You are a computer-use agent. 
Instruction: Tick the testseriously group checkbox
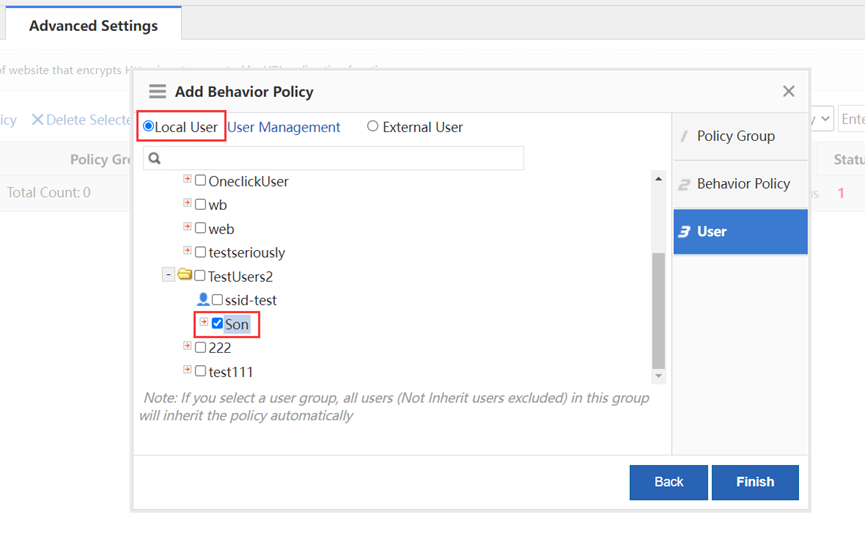tap(201, 252)
